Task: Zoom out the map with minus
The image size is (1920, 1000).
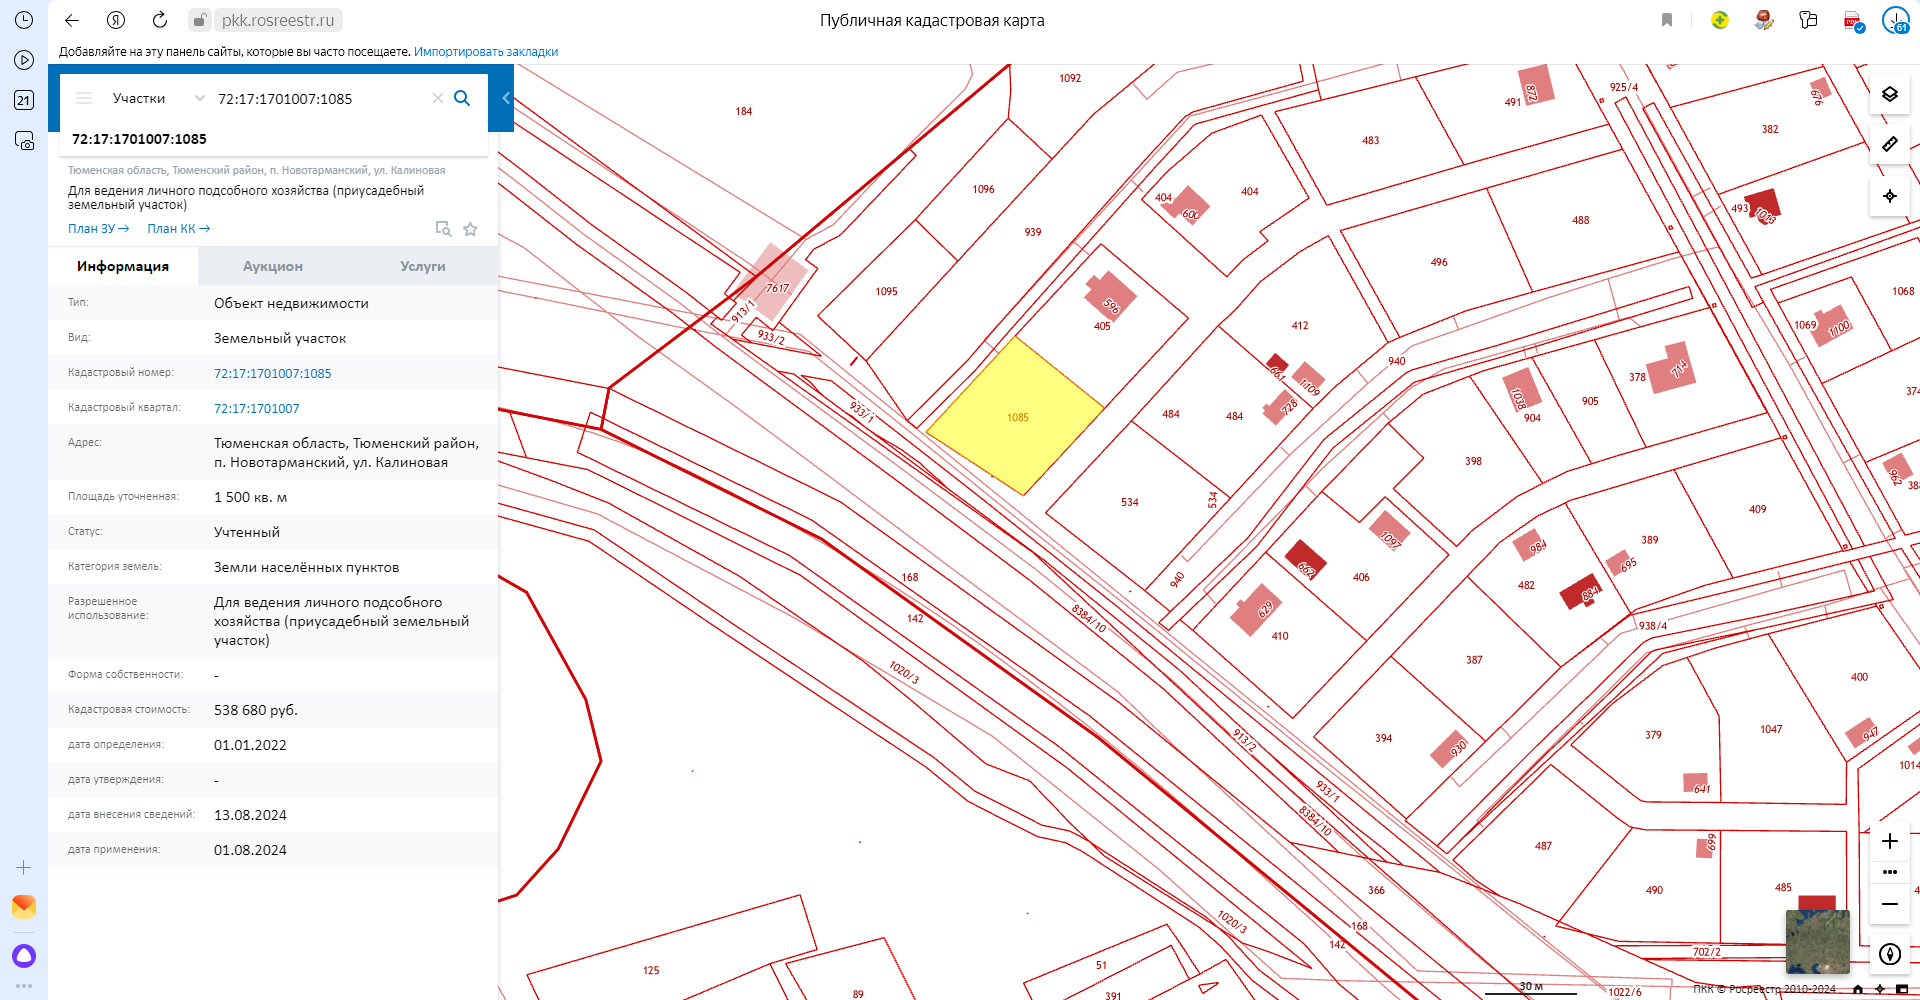Action: [x=1889, y=904]
